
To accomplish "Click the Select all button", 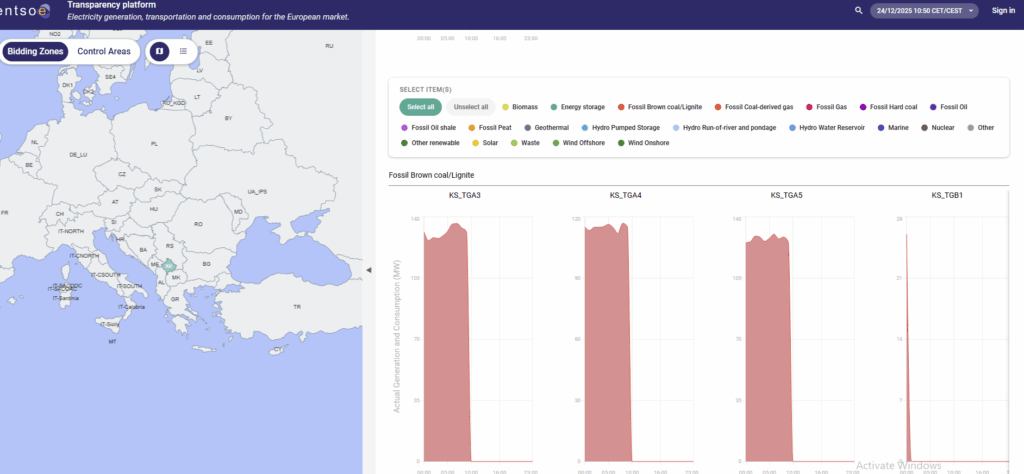I will tap(420, 106).
